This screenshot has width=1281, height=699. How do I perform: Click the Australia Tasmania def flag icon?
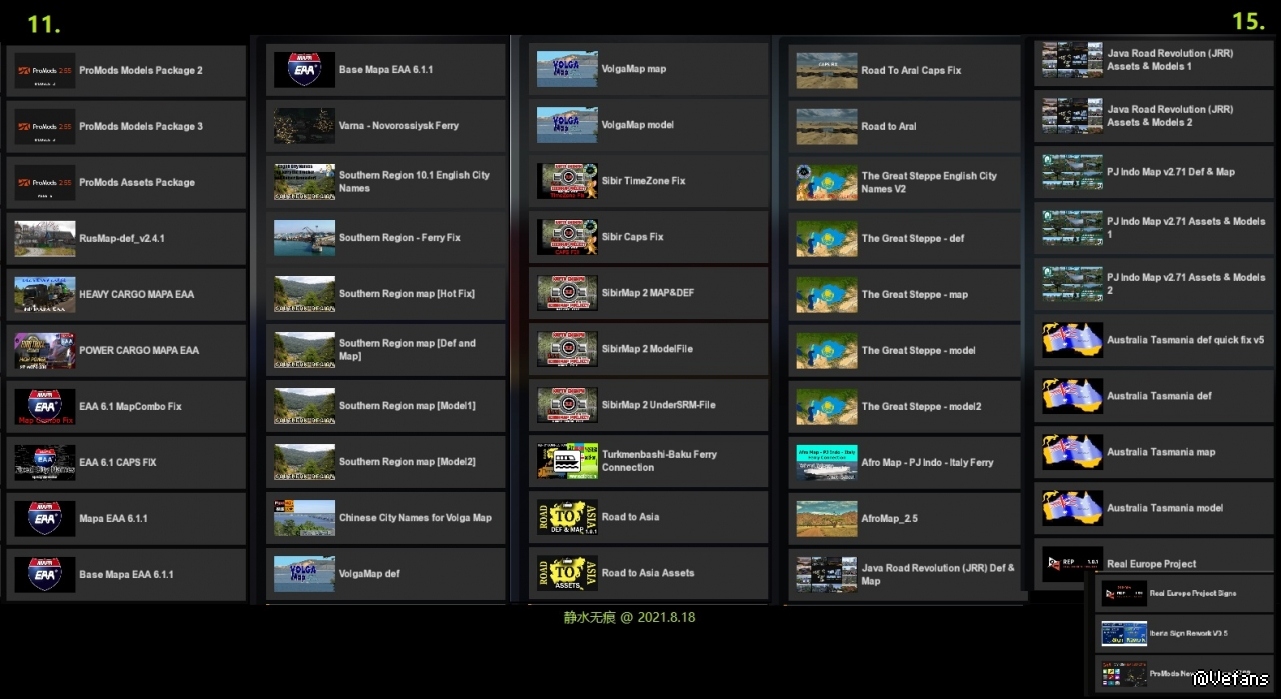click(x=1072, y=396)
